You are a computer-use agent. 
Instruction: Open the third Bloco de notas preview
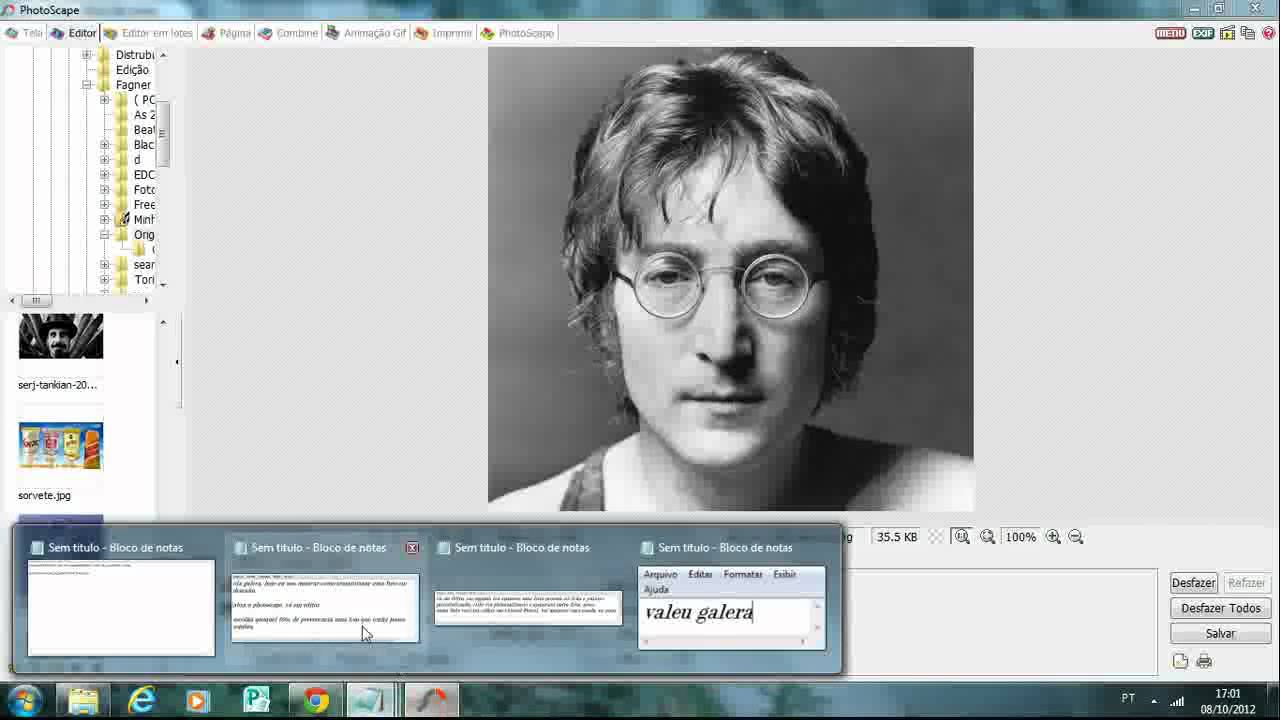click(528, 608)
